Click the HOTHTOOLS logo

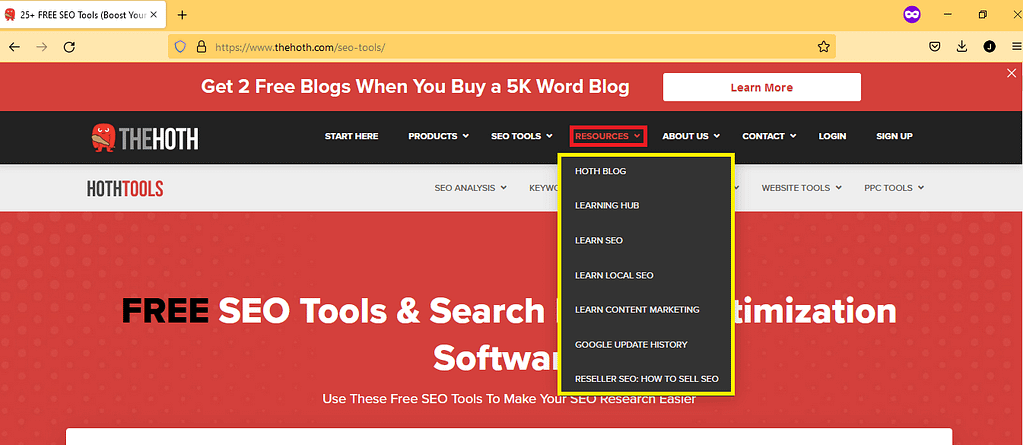pos(125,189)
